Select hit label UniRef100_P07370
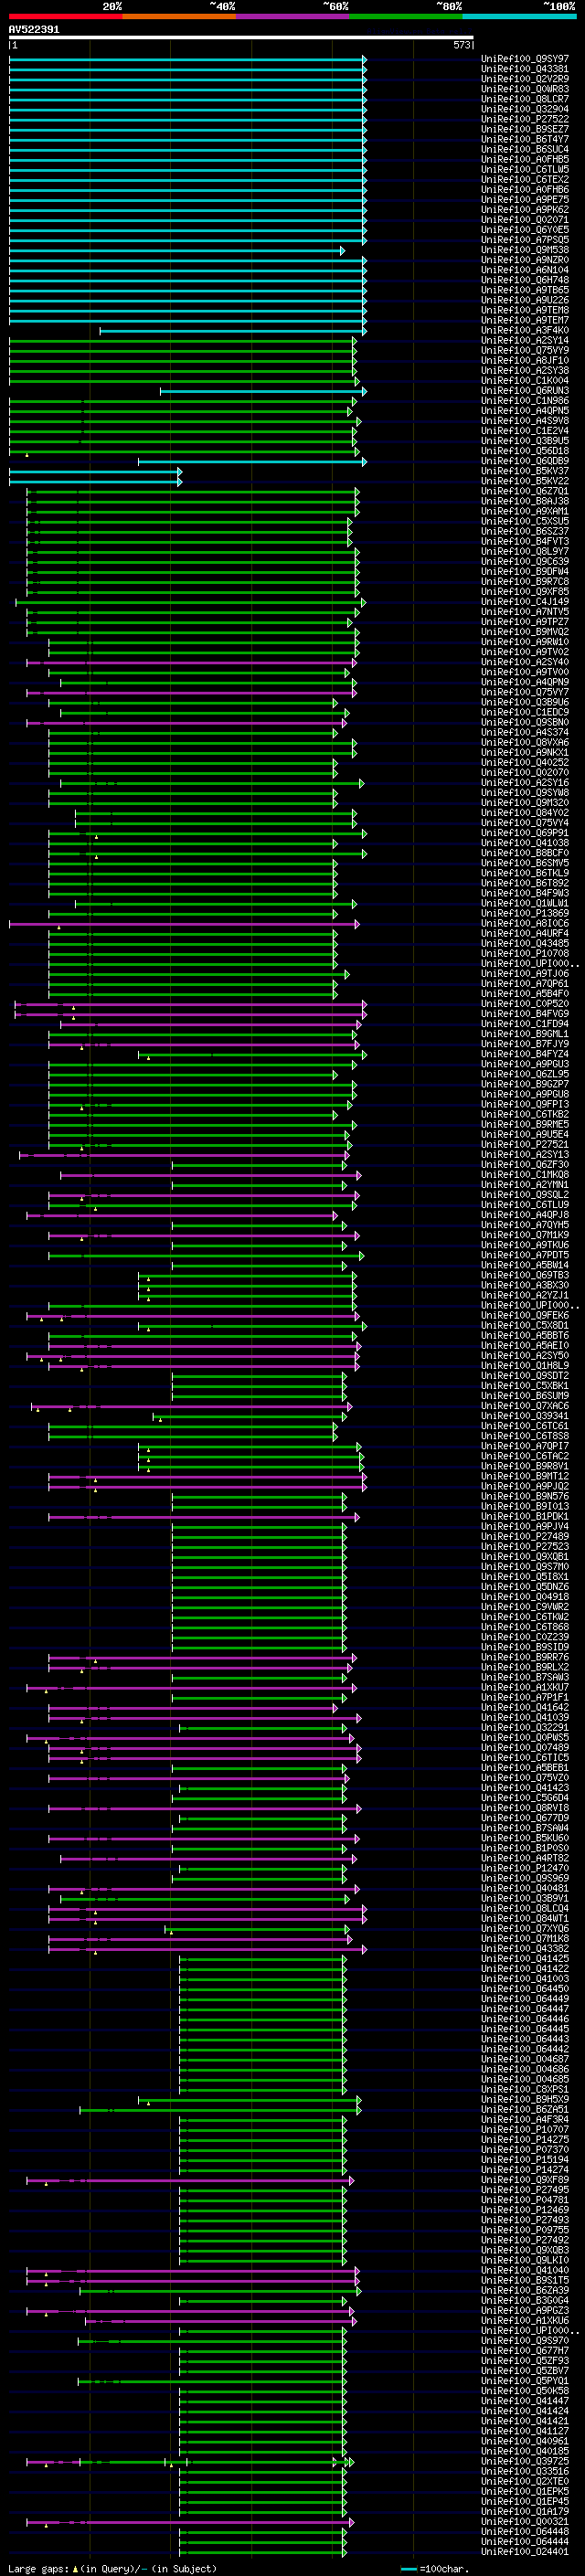 click(525, 2150)
